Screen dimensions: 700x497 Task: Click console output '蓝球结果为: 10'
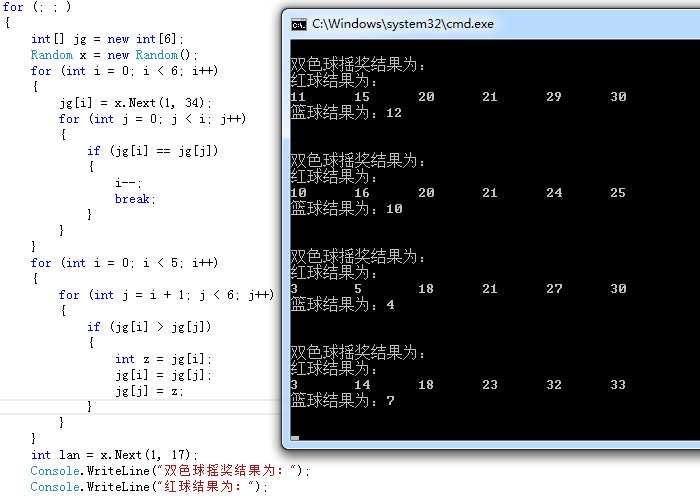(346, 209)
